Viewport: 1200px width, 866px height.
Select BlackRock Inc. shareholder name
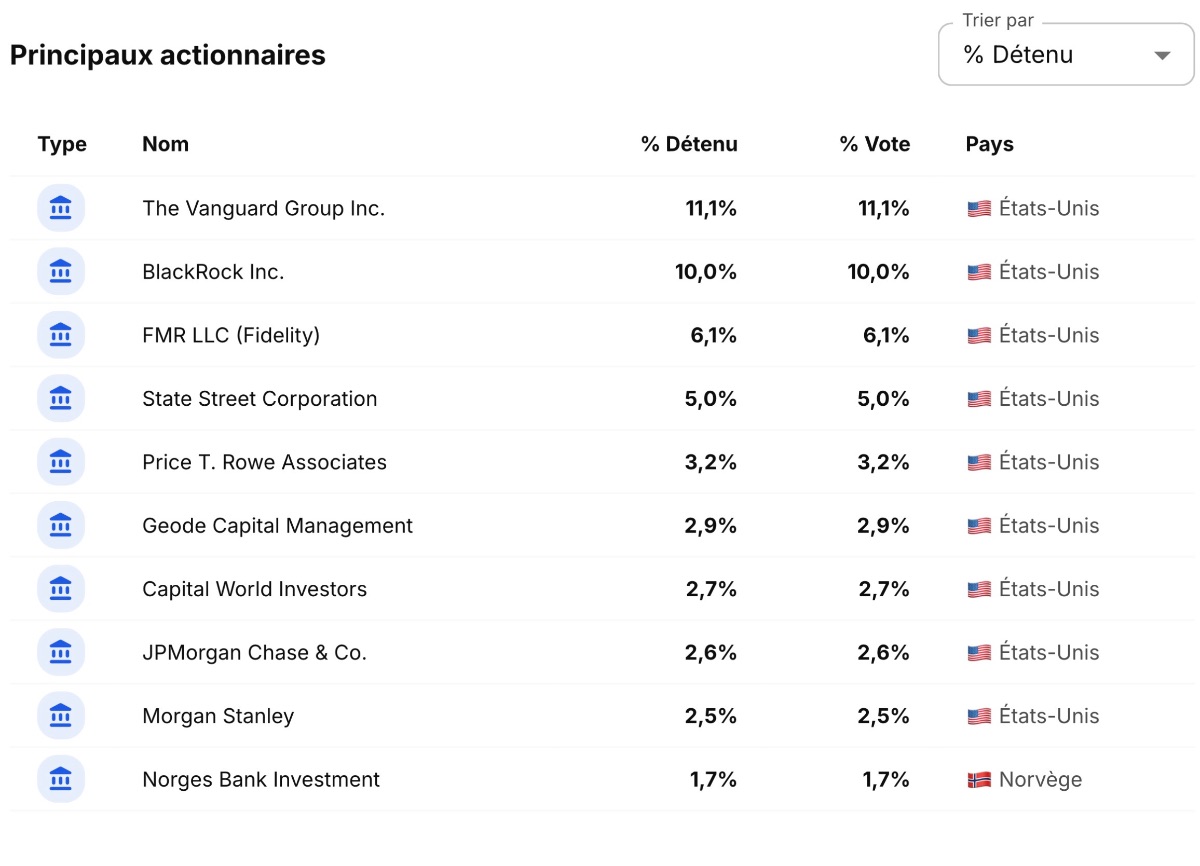(x=213, y=272)
